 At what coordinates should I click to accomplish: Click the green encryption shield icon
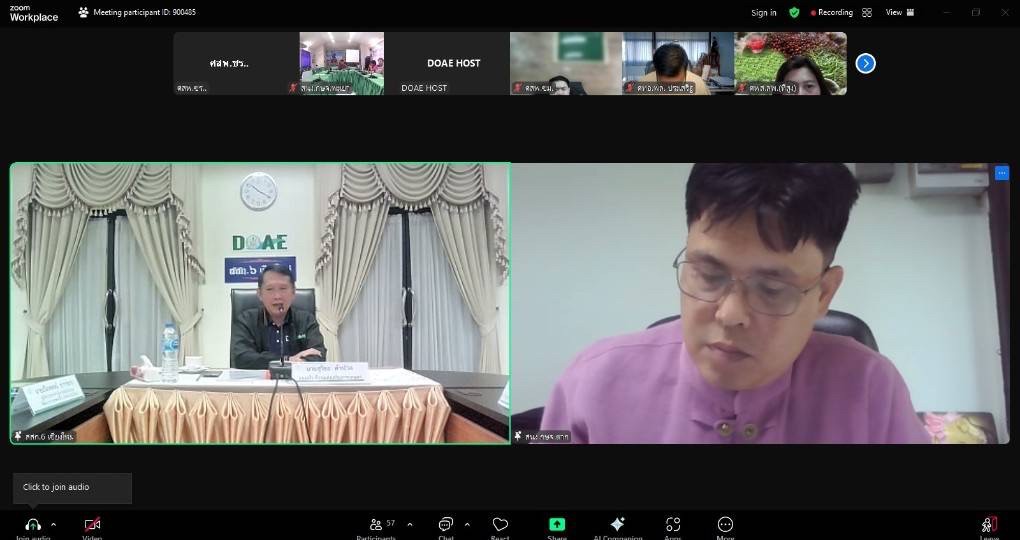coord(794,13)
